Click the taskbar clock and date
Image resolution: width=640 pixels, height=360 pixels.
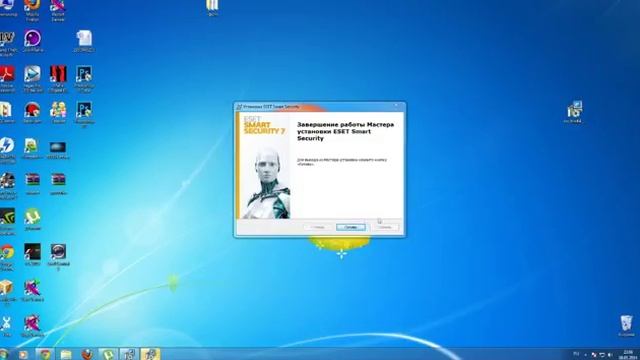click(x=628, y=354)
